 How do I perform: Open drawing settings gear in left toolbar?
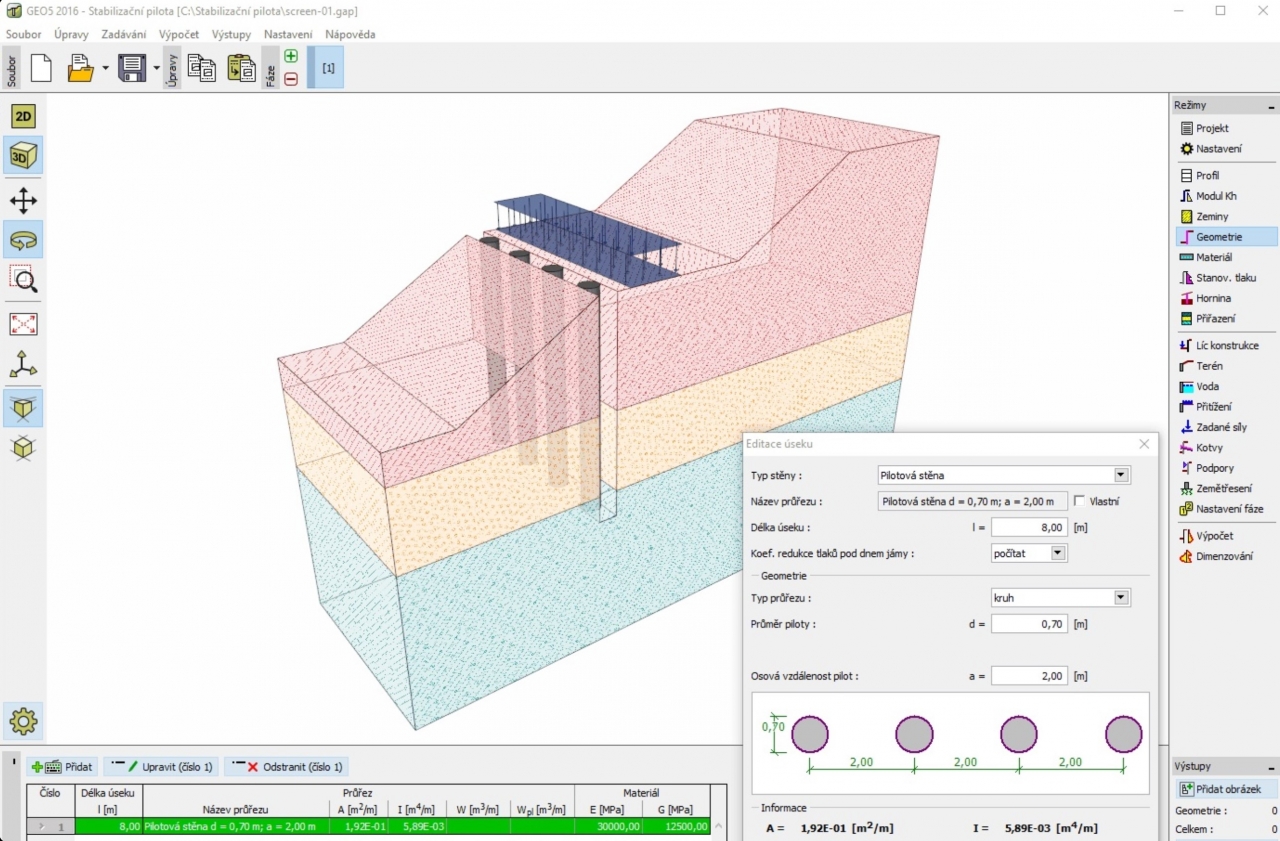coord(23,720)
